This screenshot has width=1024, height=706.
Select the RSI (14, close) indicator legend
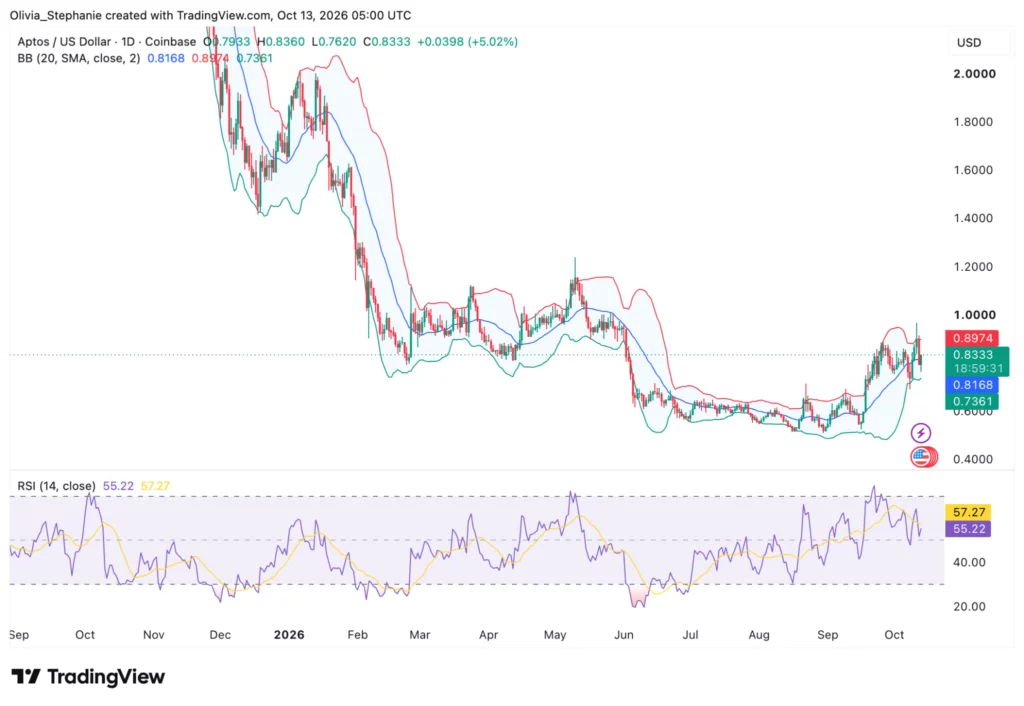click(56, 486)
